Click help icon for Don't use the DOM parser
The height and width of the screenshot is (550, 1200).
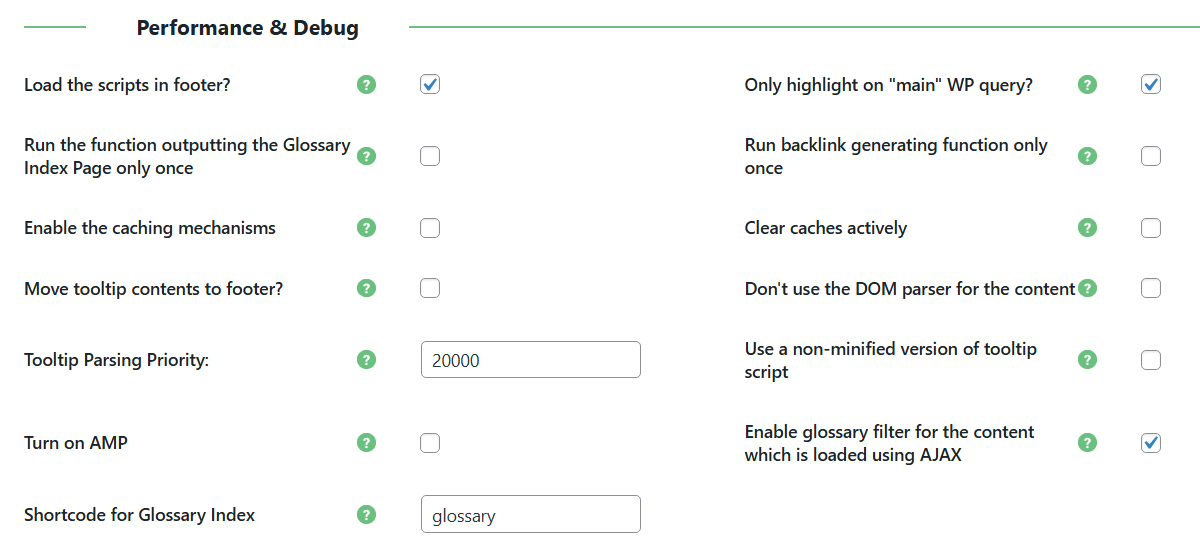point(1087,289)
